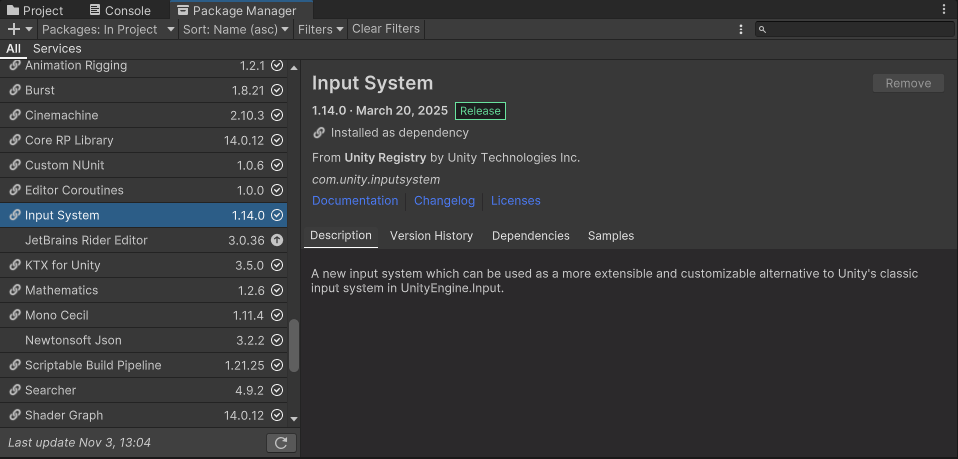The height and width of the screenshot is (459, 958).
Task: Click the installed checkmark for Mathematics 1.2.6
Action: (277, 290)
